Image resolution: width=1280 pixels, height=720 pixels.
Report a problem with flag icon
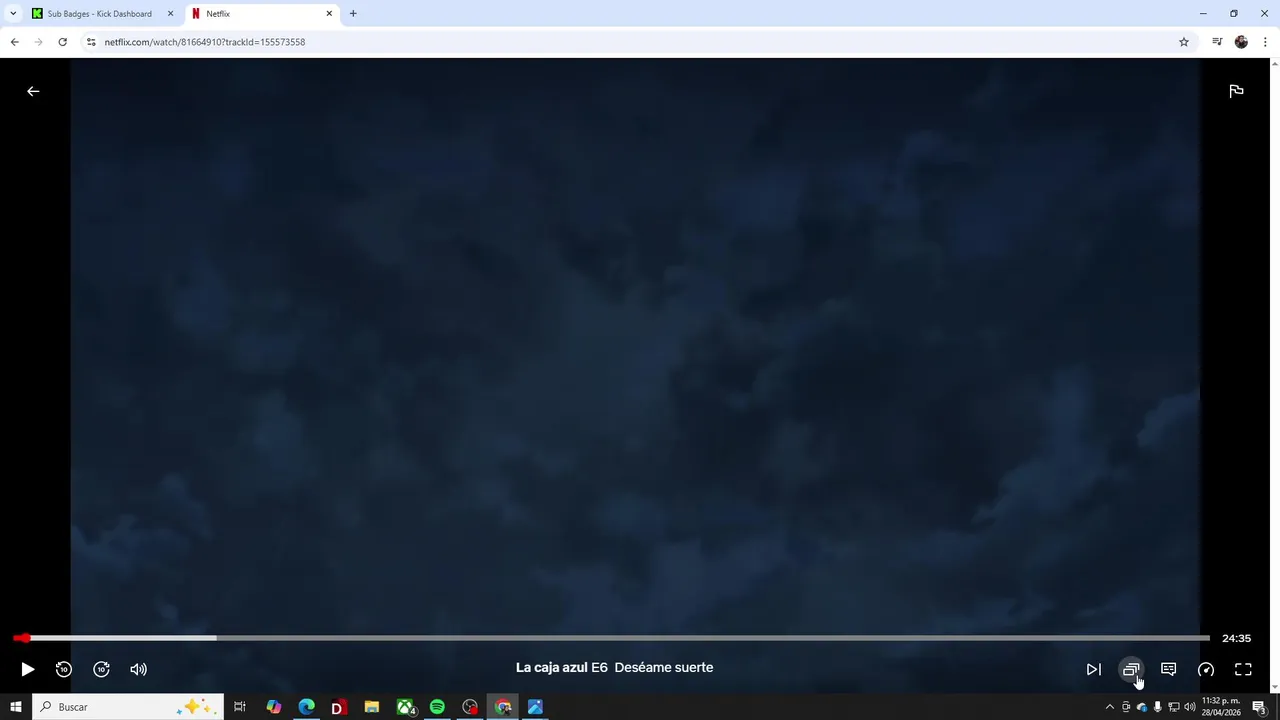pyautogui.click(x=1236, y=91)
